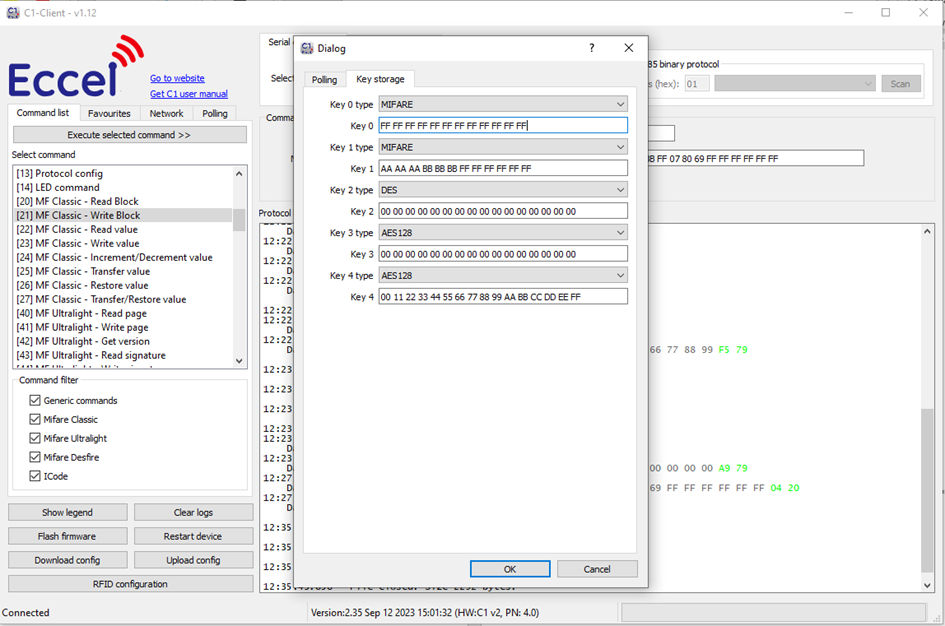Disable the Mifare Desfire checkbox
This screenshot has height=626, width=945.
click(x=35, y=458)
